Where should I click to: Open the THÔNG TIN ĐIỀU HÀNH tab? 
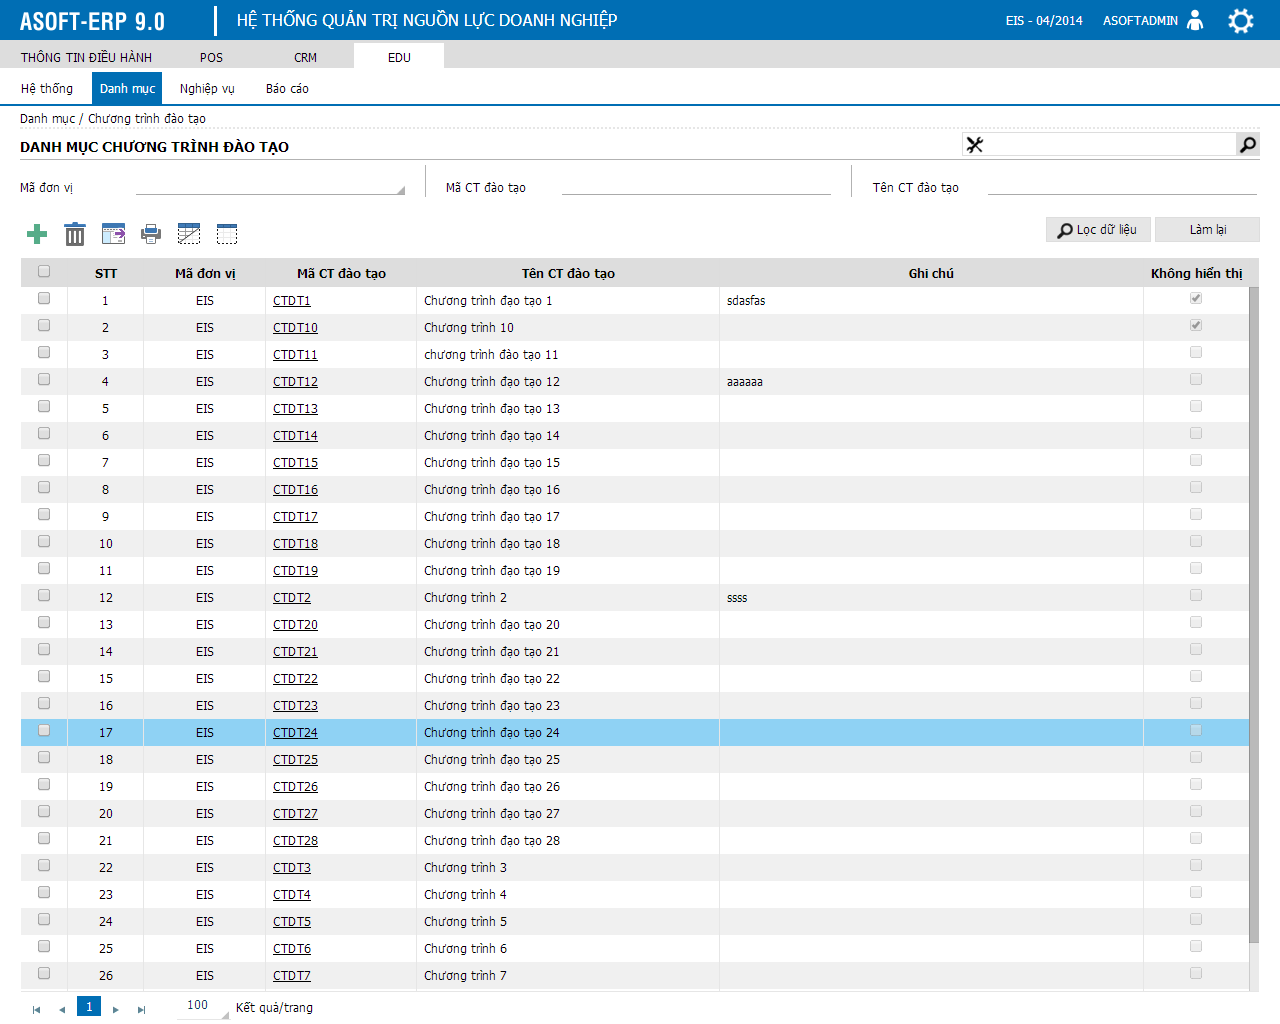86,57
